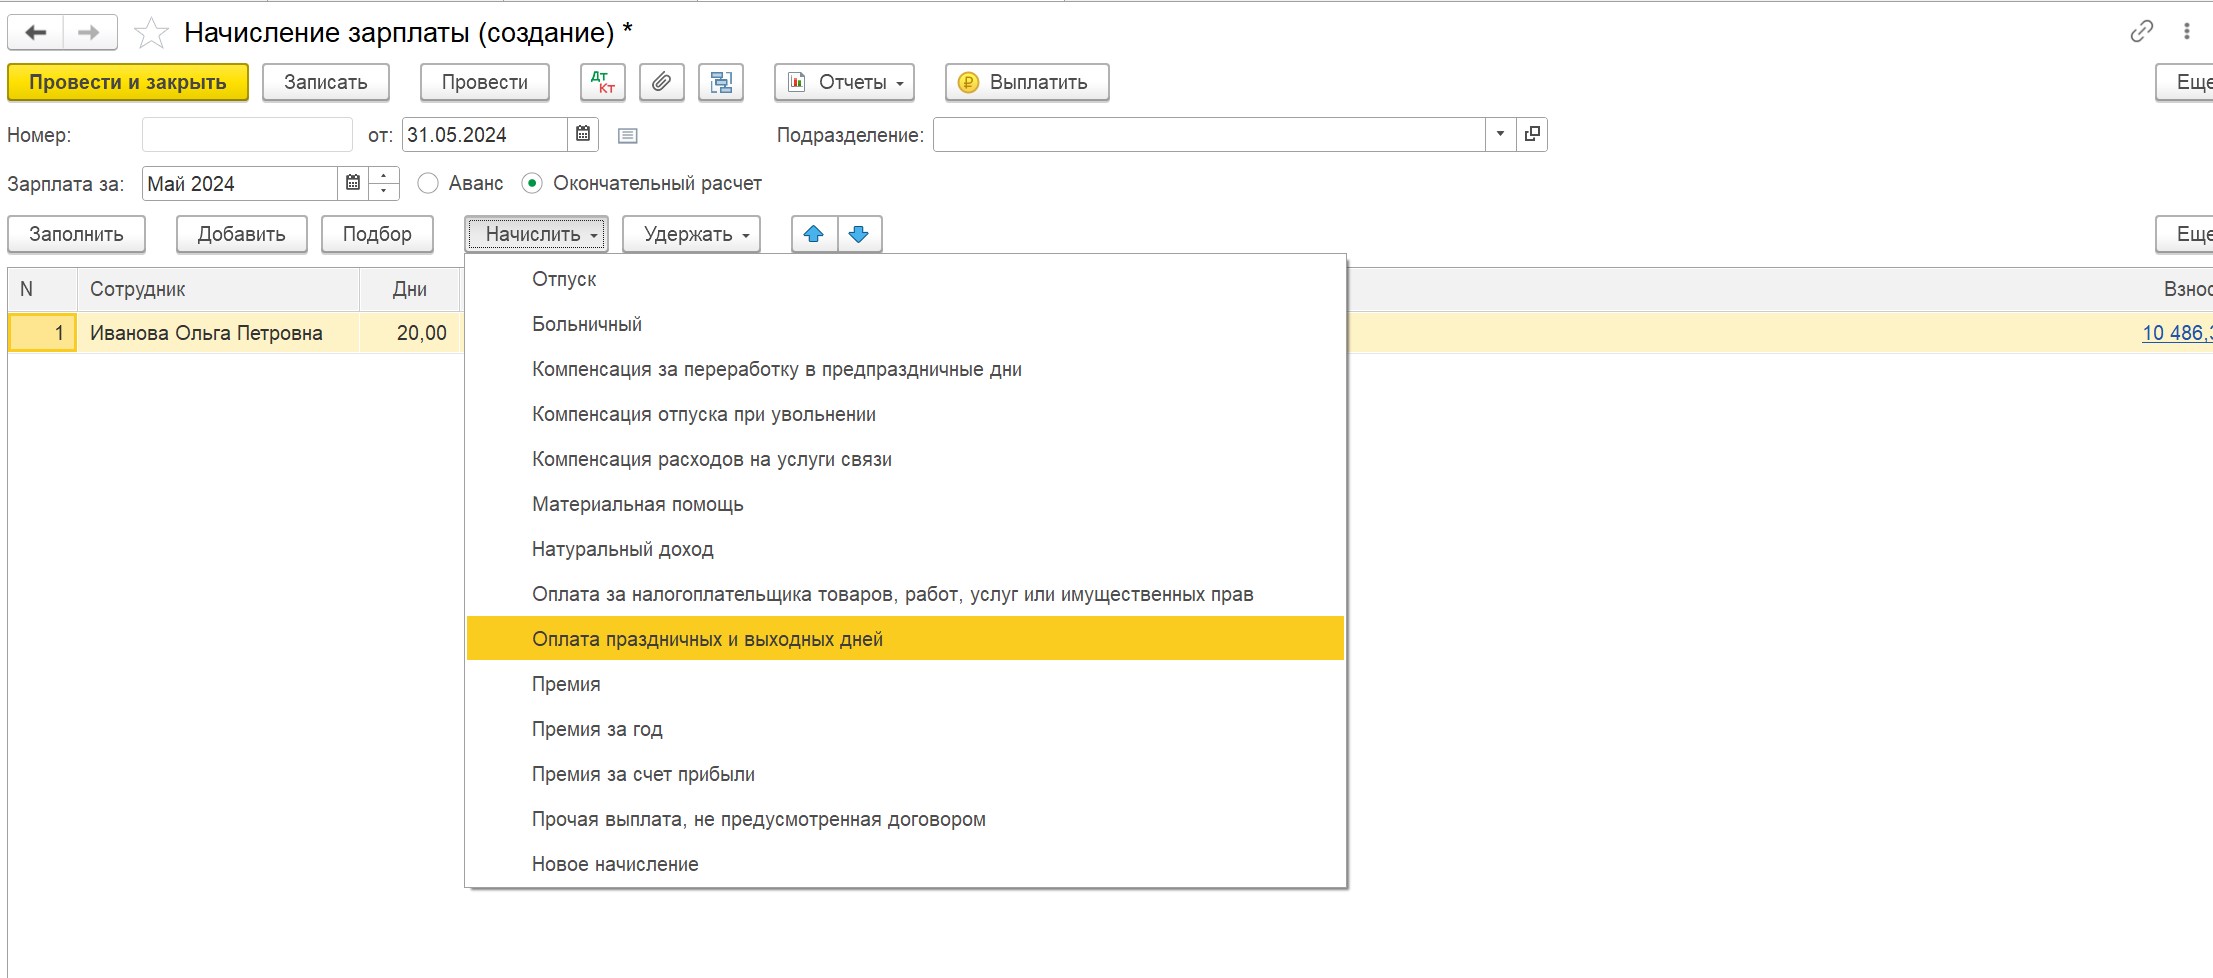Copy link to document icon

(x=2141, y=31)
